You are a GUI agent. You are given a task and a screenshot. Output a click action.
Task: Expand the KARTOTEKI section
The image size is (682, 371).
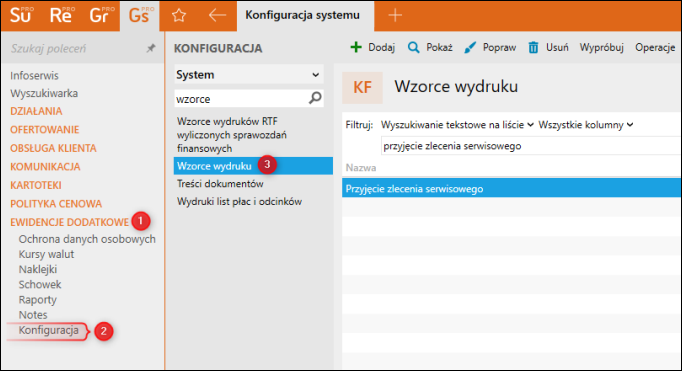pyautogui.click(x=36, y=185)
